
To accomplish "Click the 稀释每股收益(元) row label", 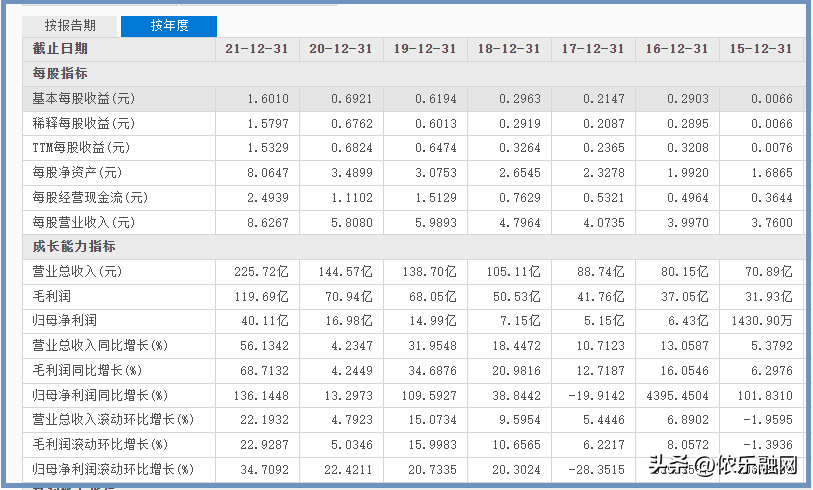I will pos(84,124).
